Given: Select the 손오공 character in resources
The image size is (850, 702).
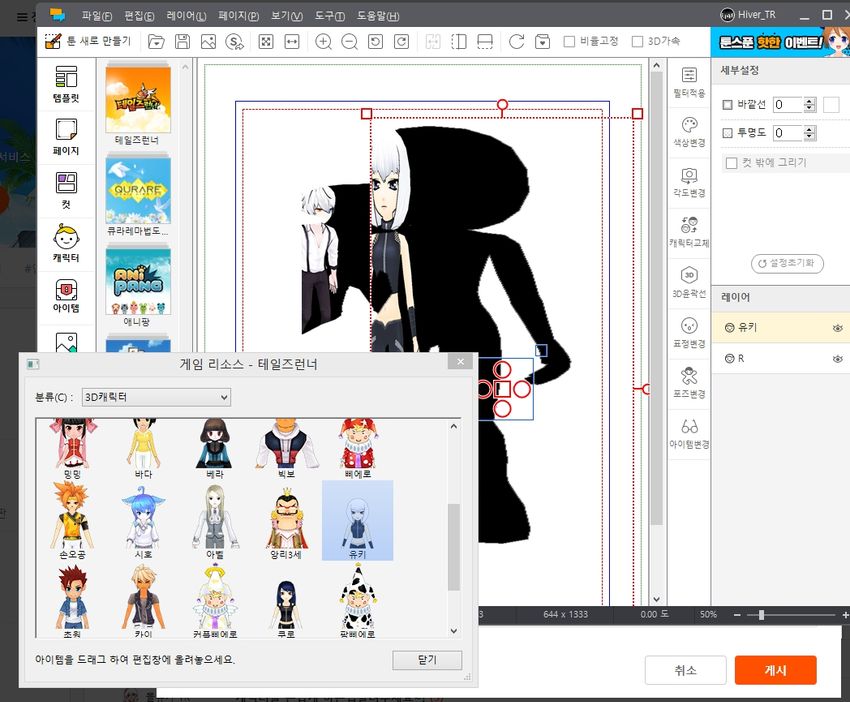Looking at the screenshot, I should (x=73, y=520).
